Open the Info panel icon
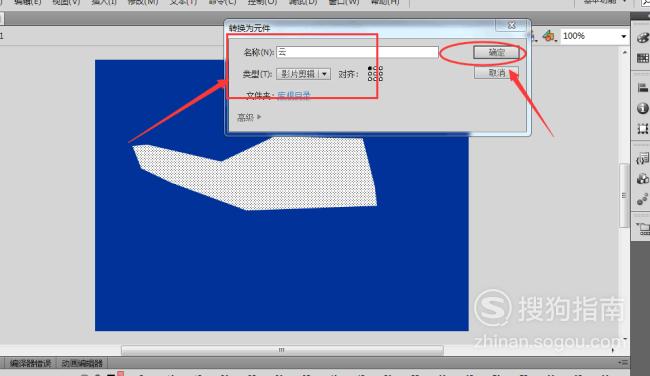The width and height of the screenshot is (650, 376). point(643,108)
